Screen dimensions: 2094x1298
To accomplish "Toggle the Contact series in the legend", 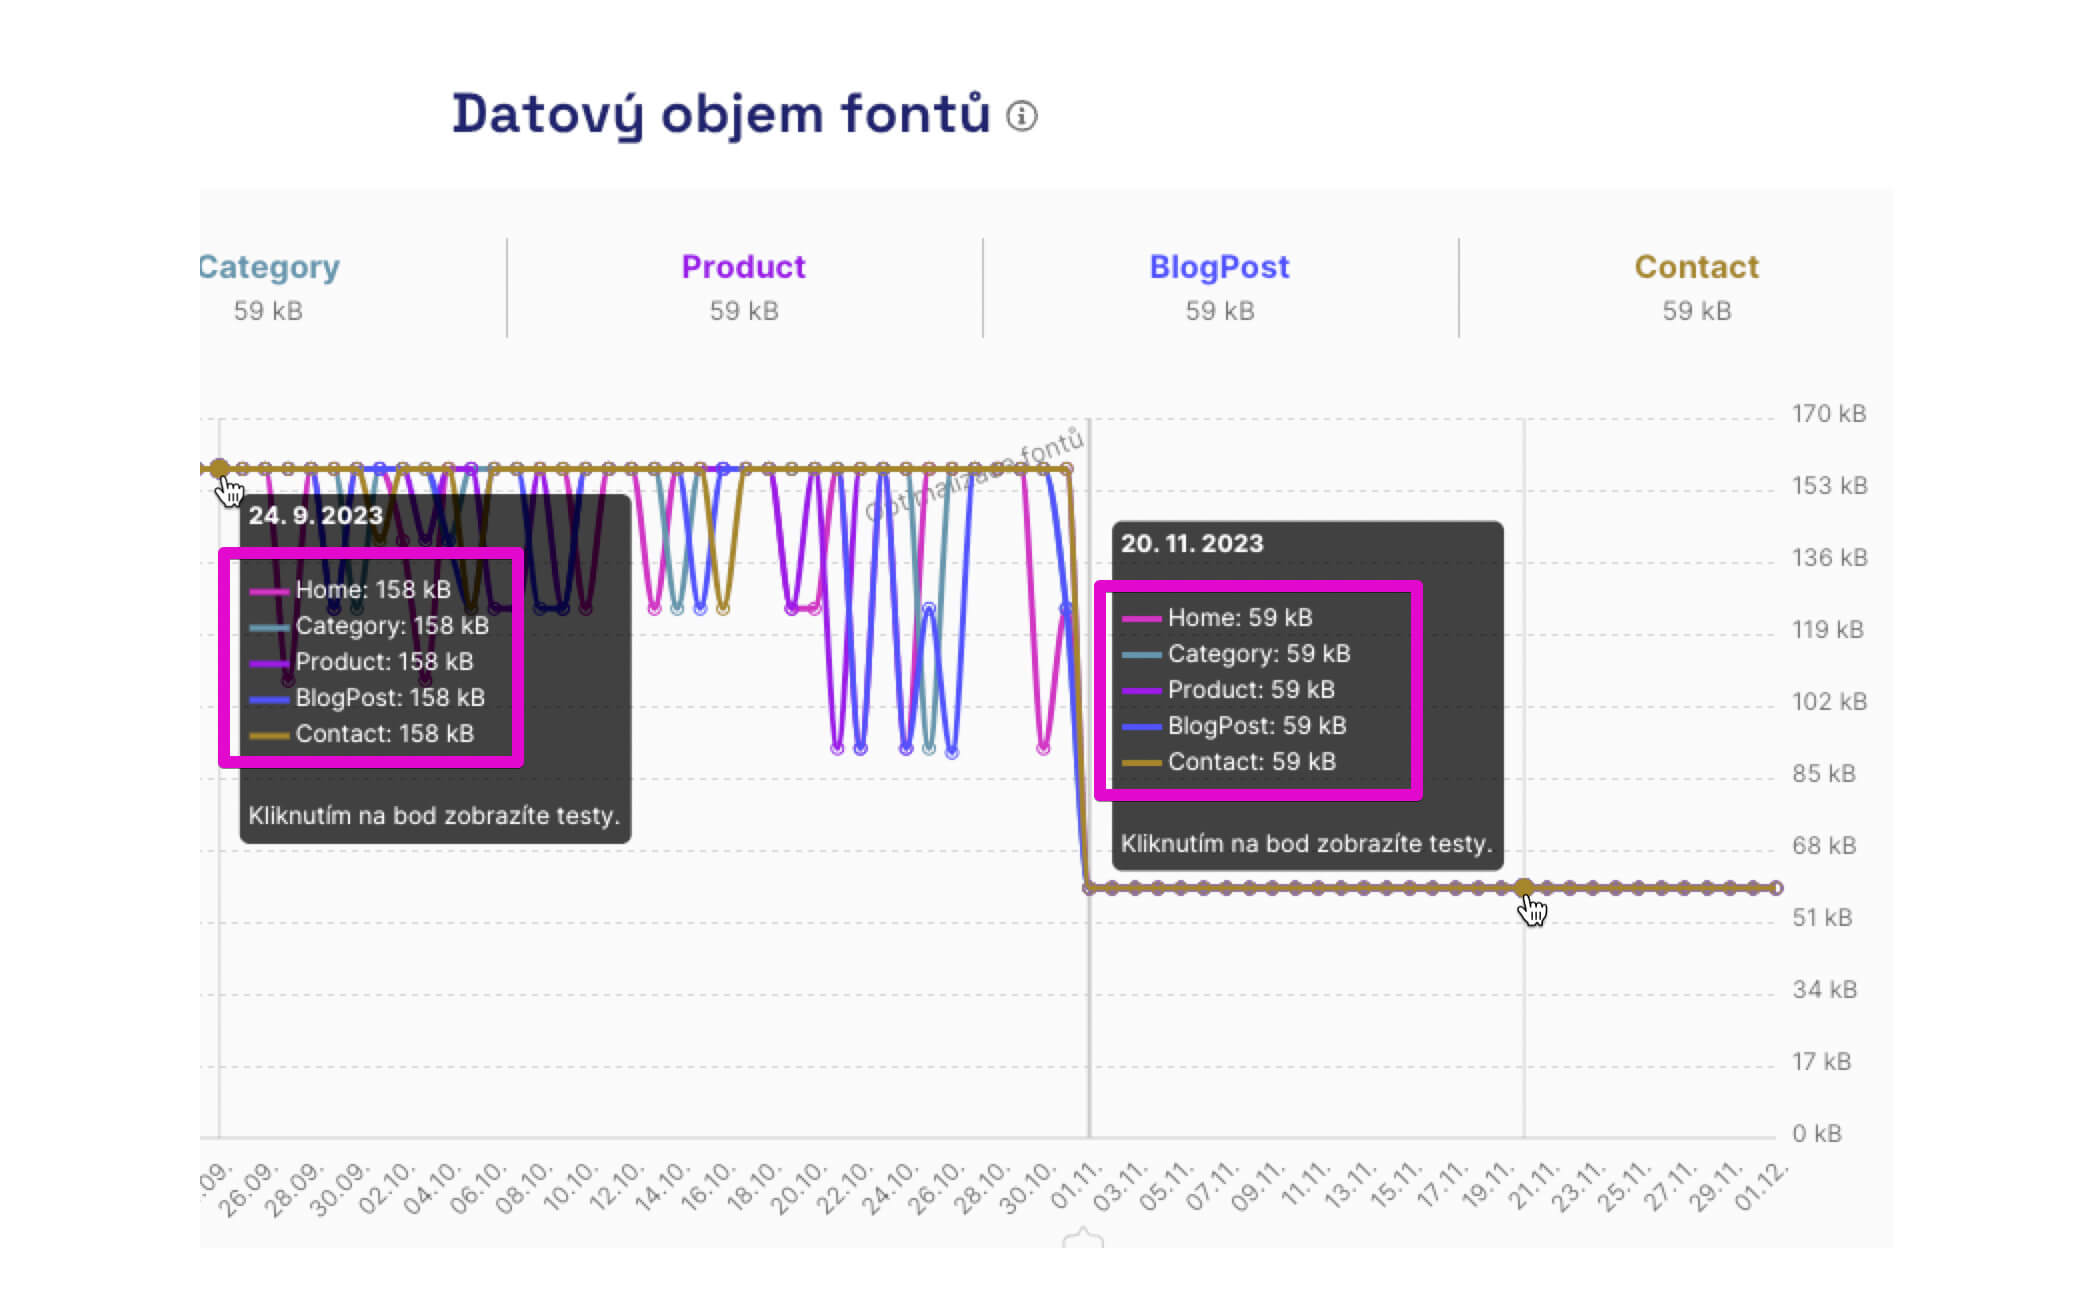I will tap(1697, 266).
